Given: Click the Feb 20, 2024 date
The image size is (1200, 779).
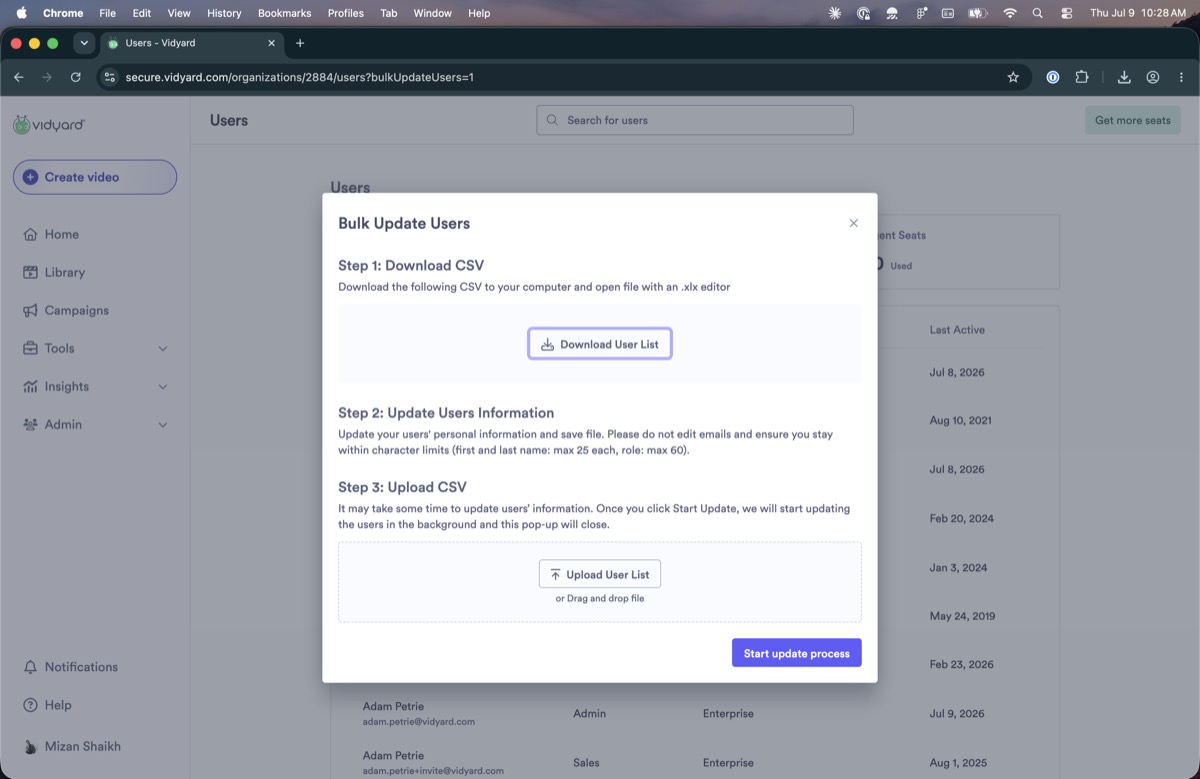Looking at the screenshot, I should (x=960, y=519).
